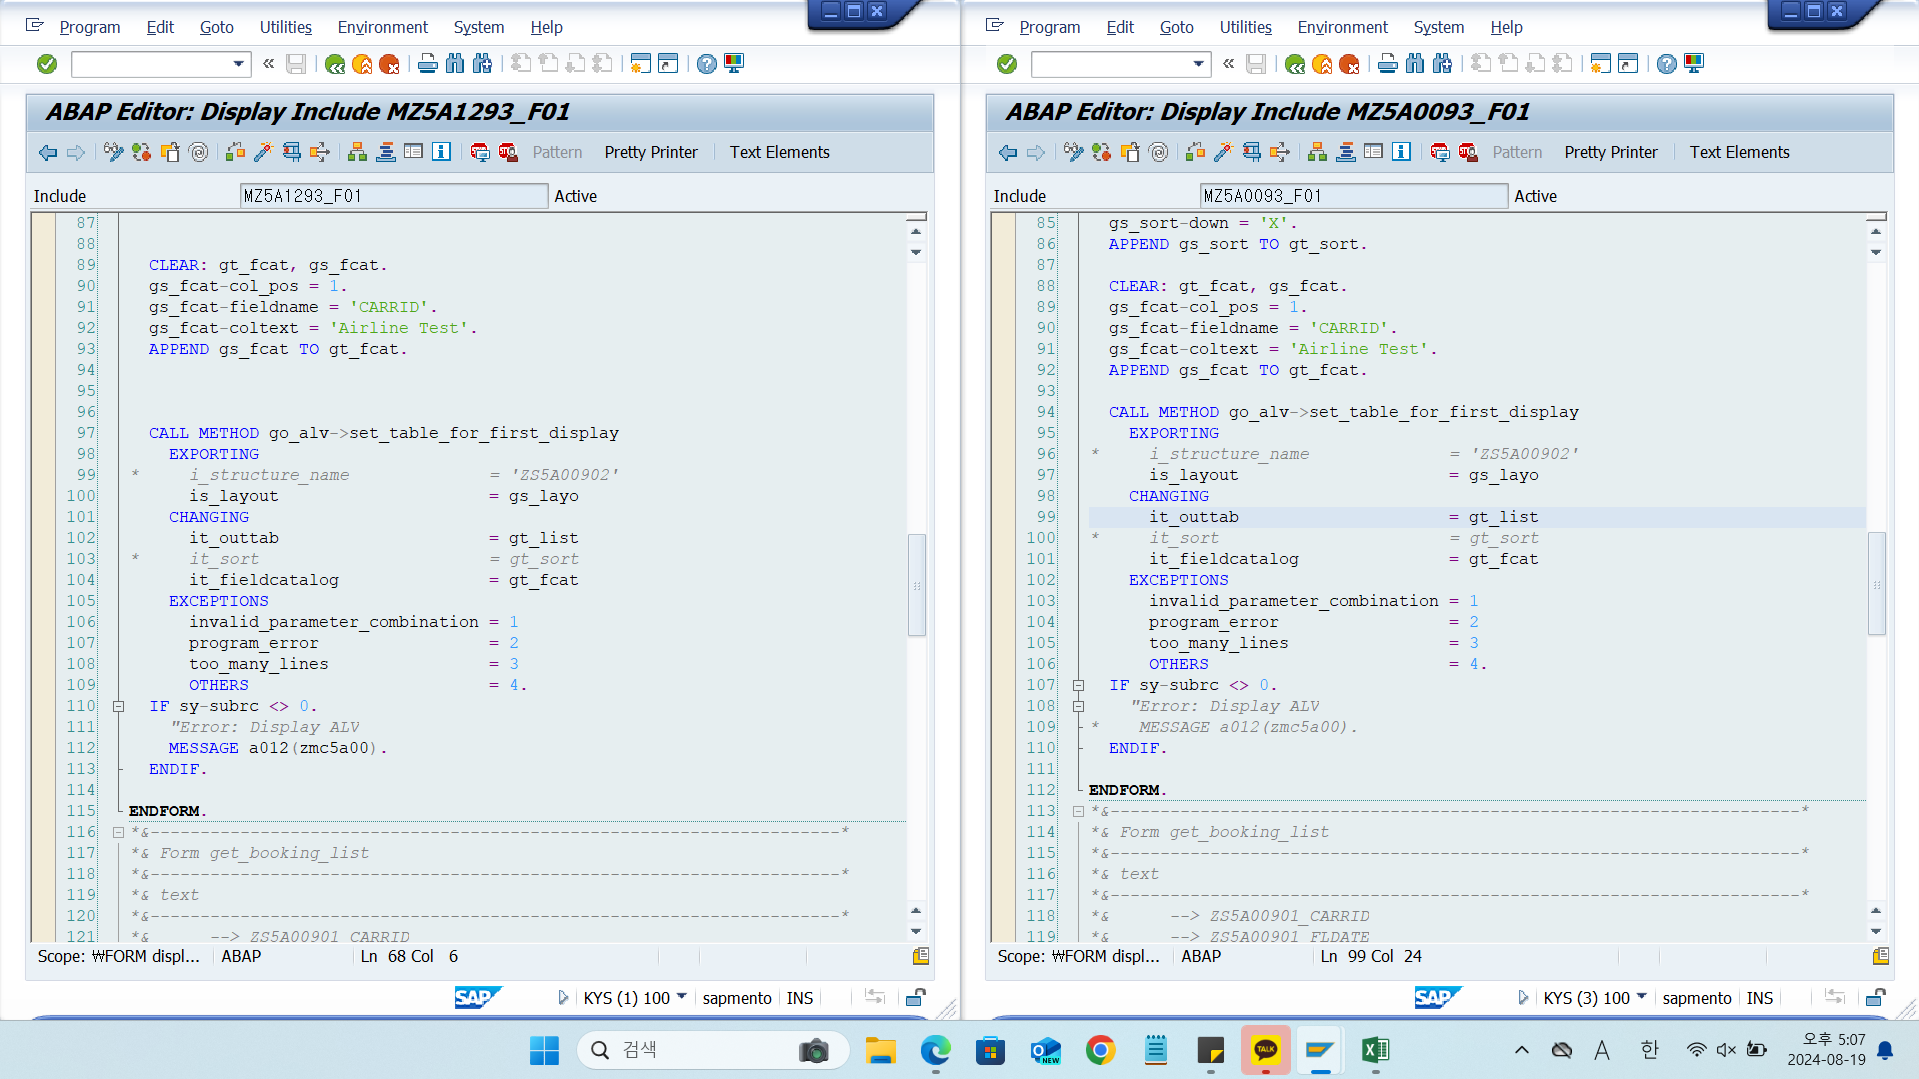Click the Display/Change pencil icon in the left editor

click(113, 152)
